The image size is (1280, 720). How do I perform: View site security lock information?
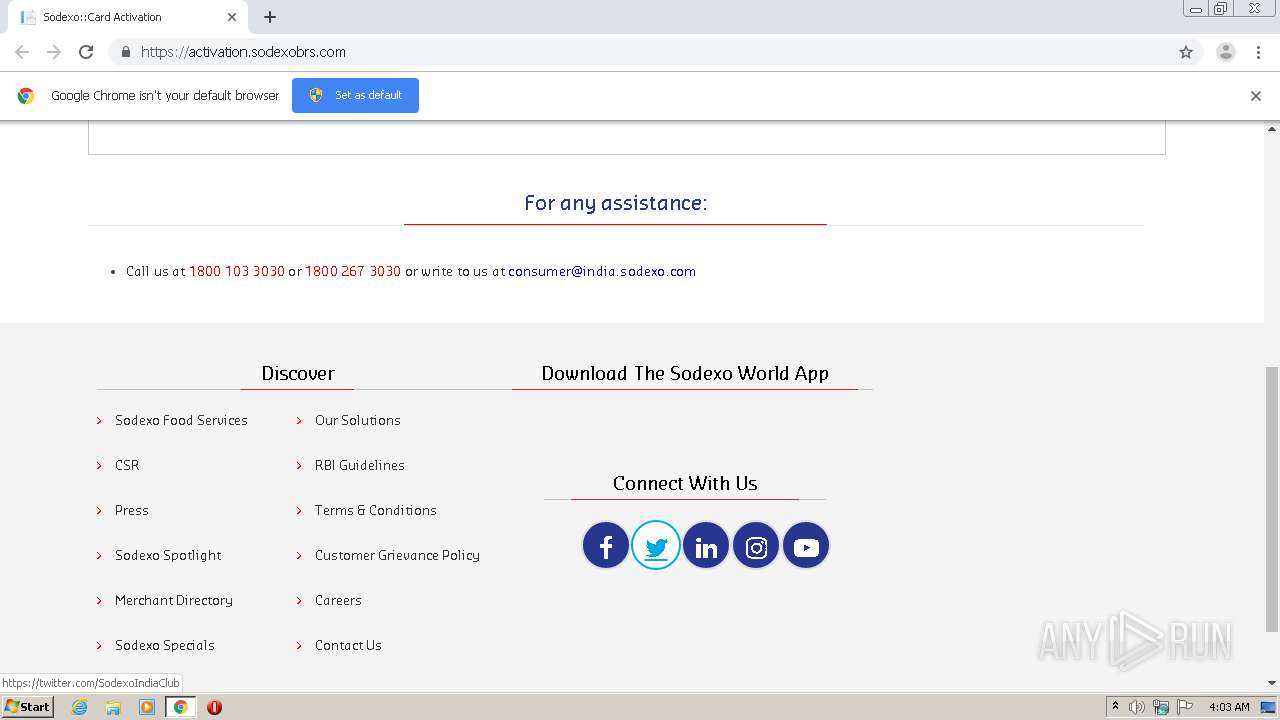[125, 52]
